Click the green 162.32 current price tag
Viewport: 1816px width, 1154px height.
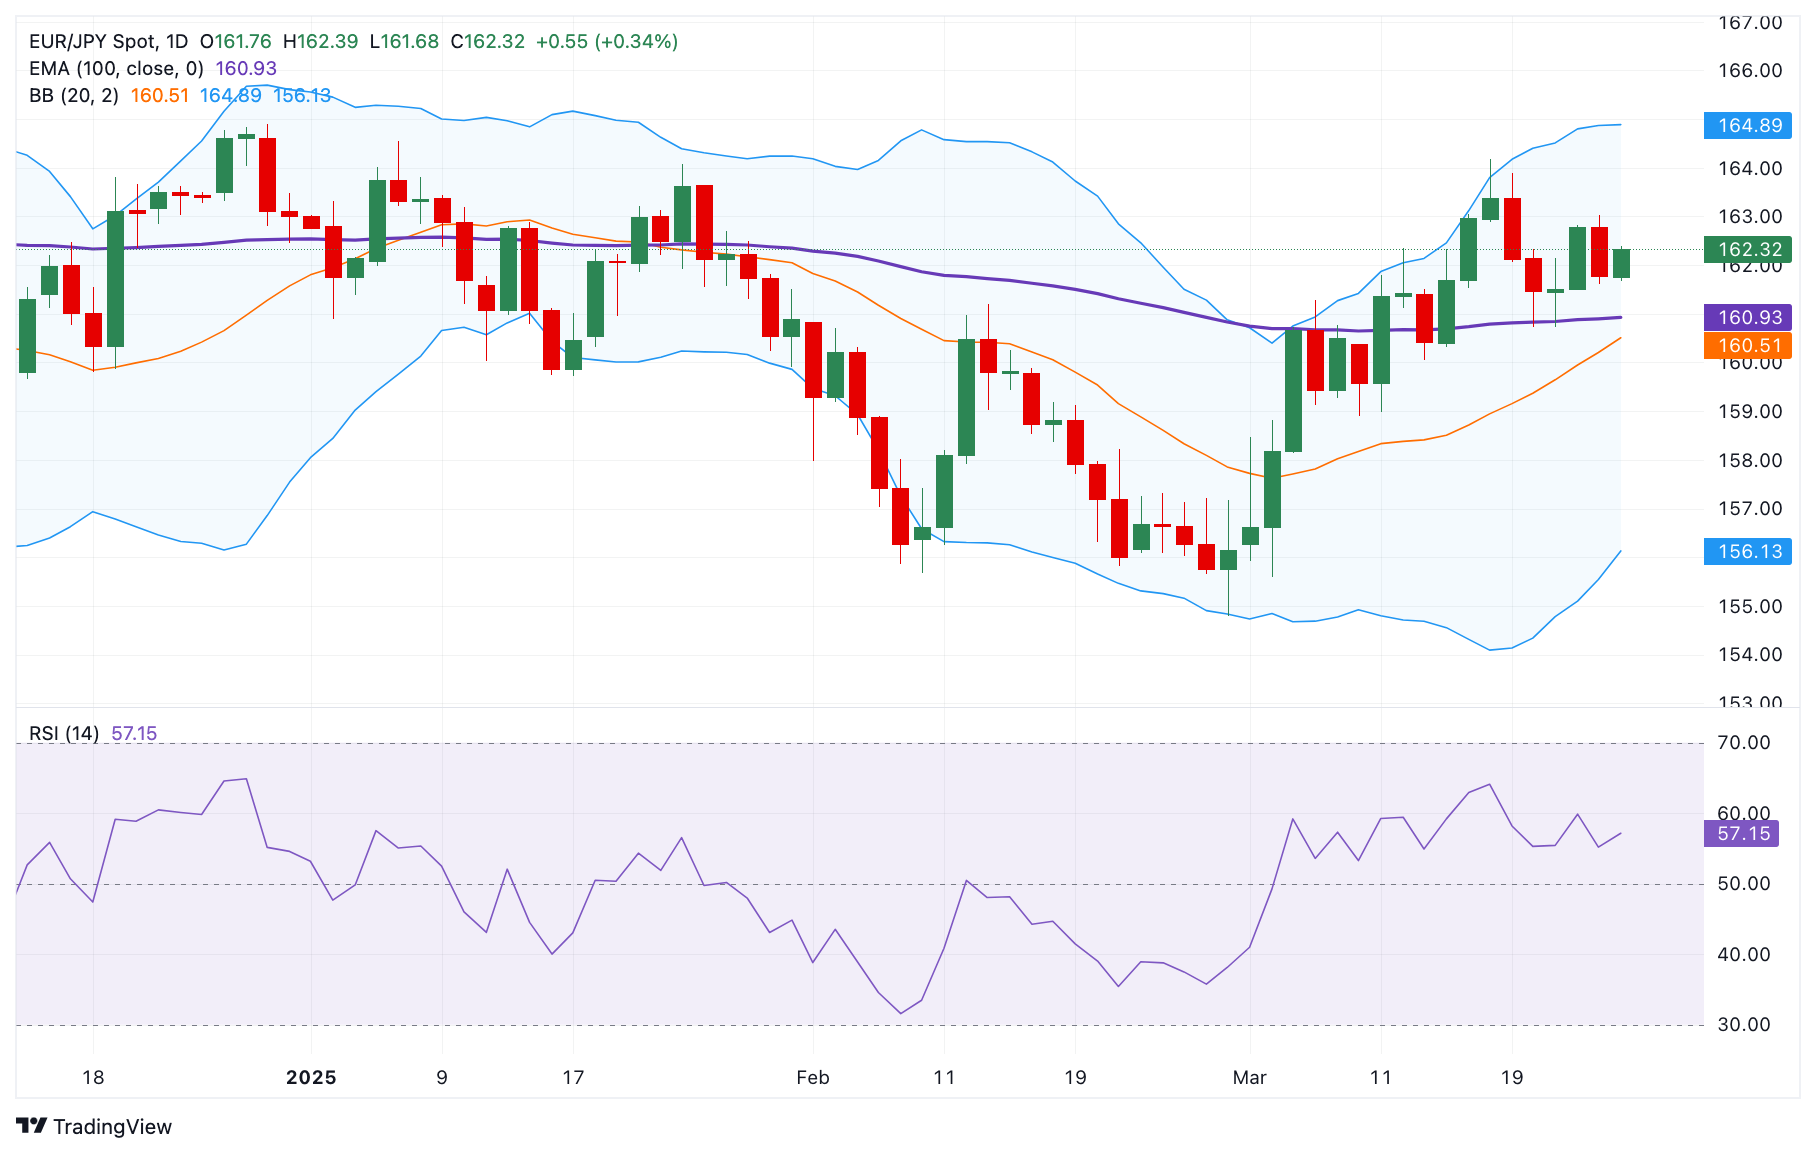click(x=1749, y=250)
